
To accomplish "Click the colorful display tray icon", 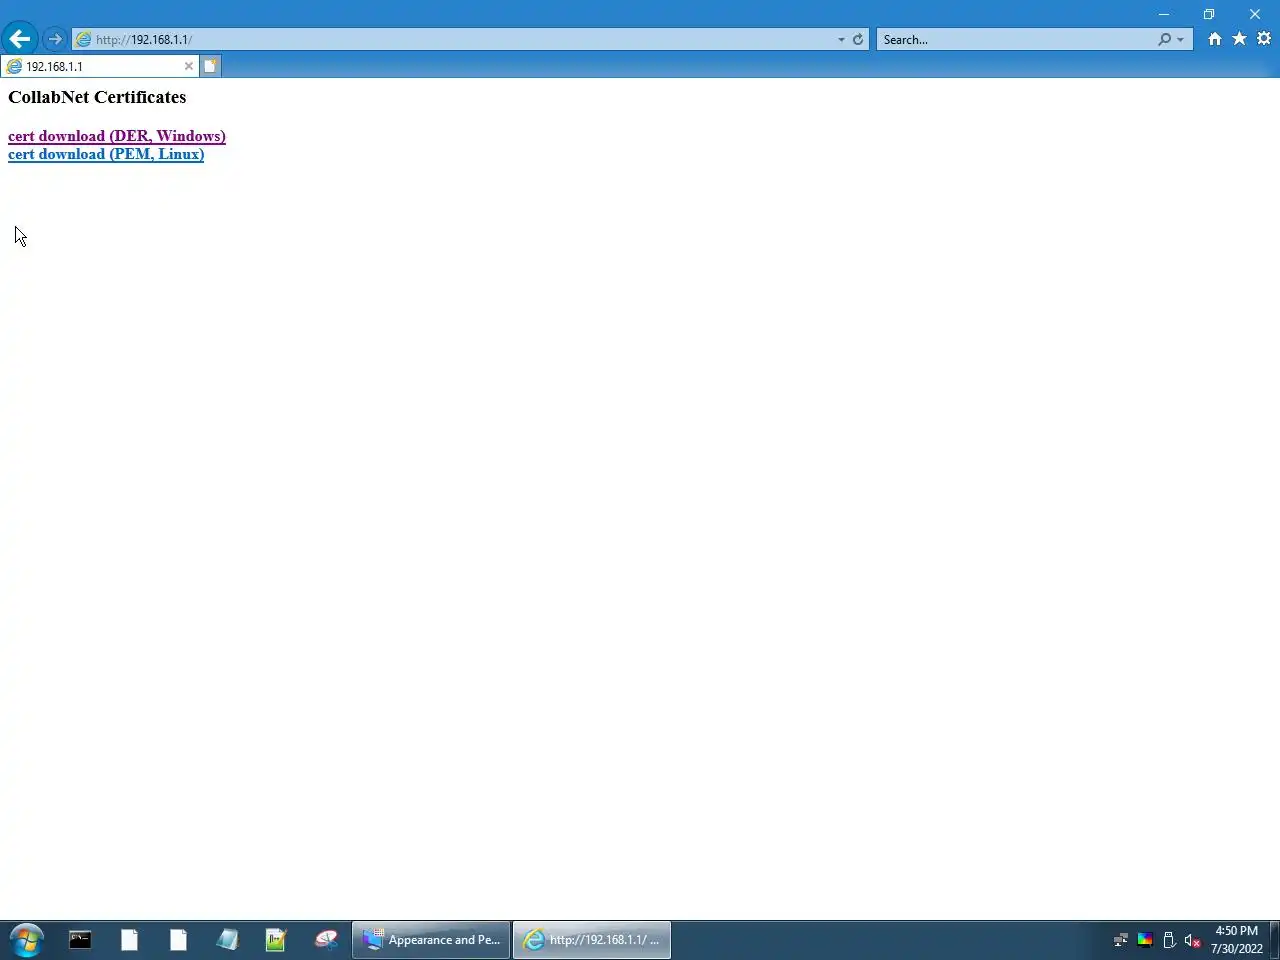I will click(1145, 940).
